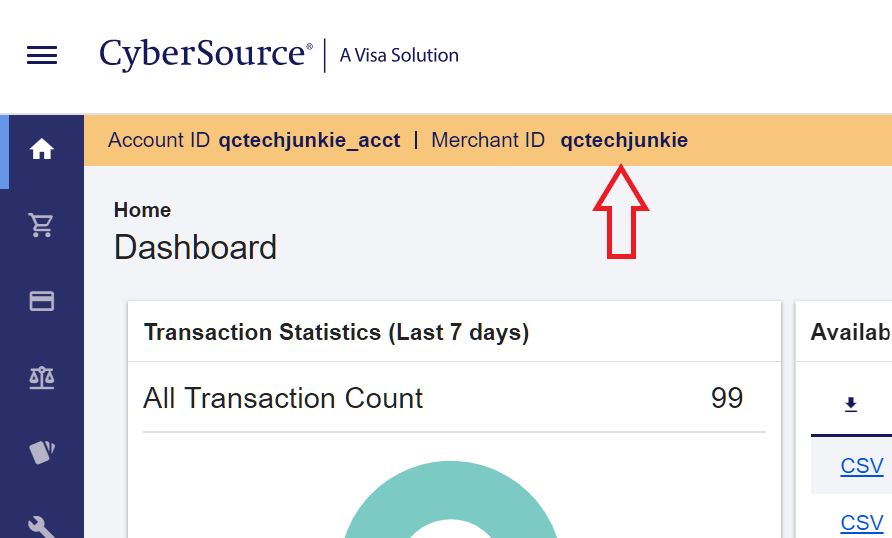The width and height of the screenshot is (892, 538).
Task: Click the Dashboard page heading
Action: (195, 247)
